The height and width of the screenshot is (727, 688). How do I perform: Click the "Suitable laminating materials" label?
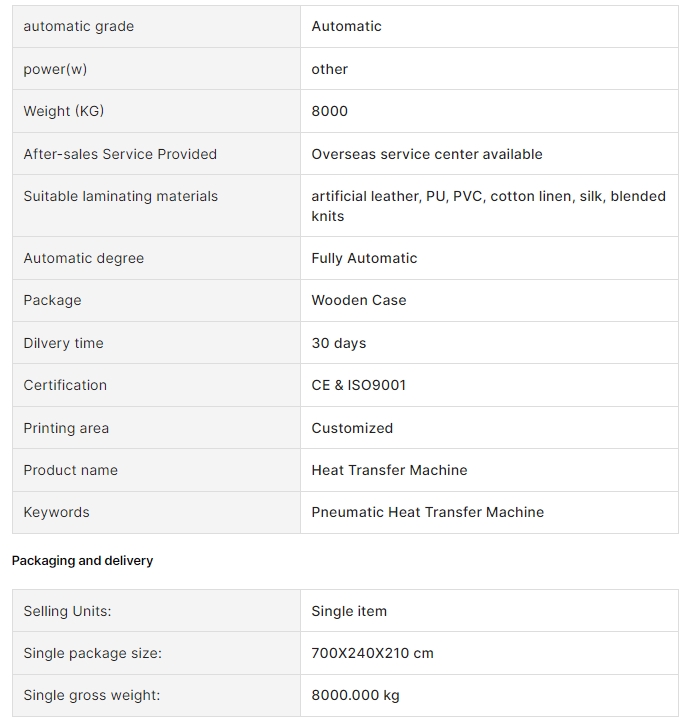click(120, 196)
